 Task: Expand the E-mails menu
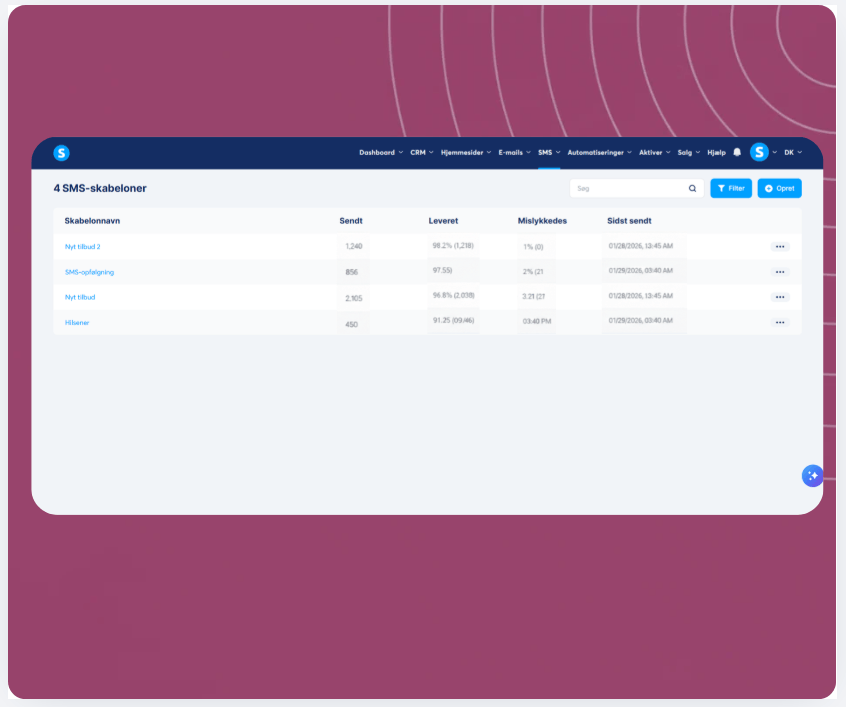pos(514,153)
